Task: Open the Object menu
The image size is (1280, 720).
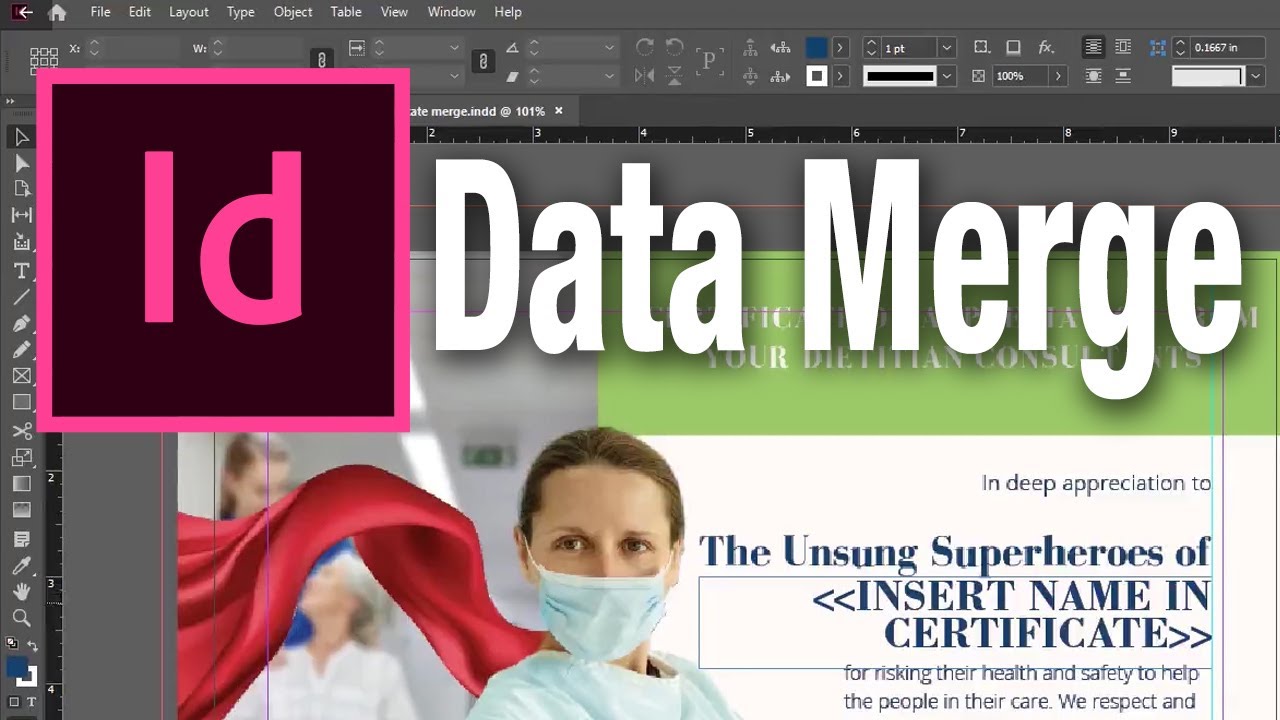Action: pyautogui.click(x=293, y=12)
